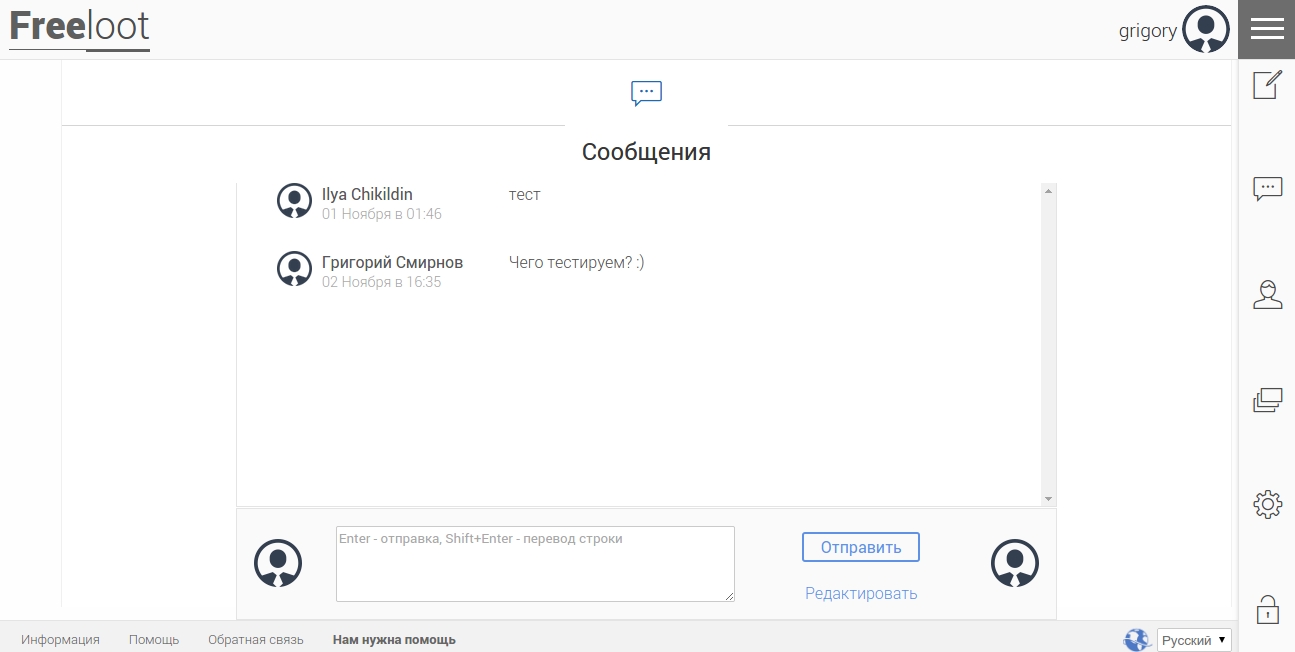The width and height of the screenshot is (1295, 652).
Task: Focus the message text area
Action: (x=535, y=564)
